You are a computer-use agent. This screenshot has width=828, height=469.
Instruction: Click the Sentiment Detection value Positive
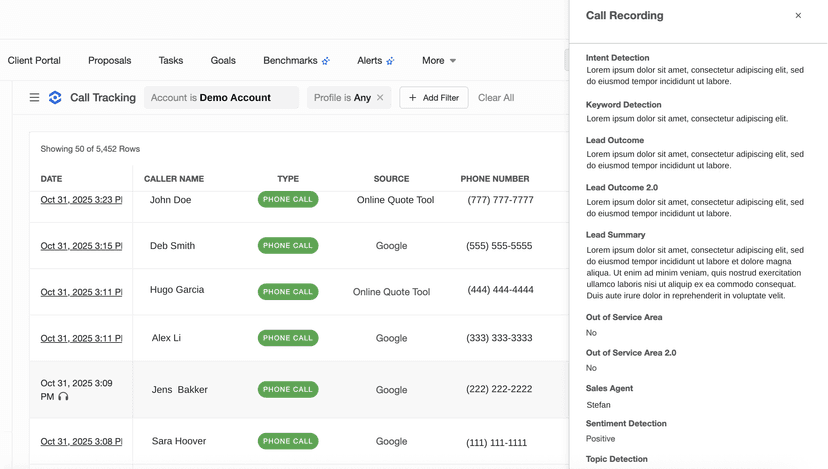pyautogui.click(x=600, y=439)
